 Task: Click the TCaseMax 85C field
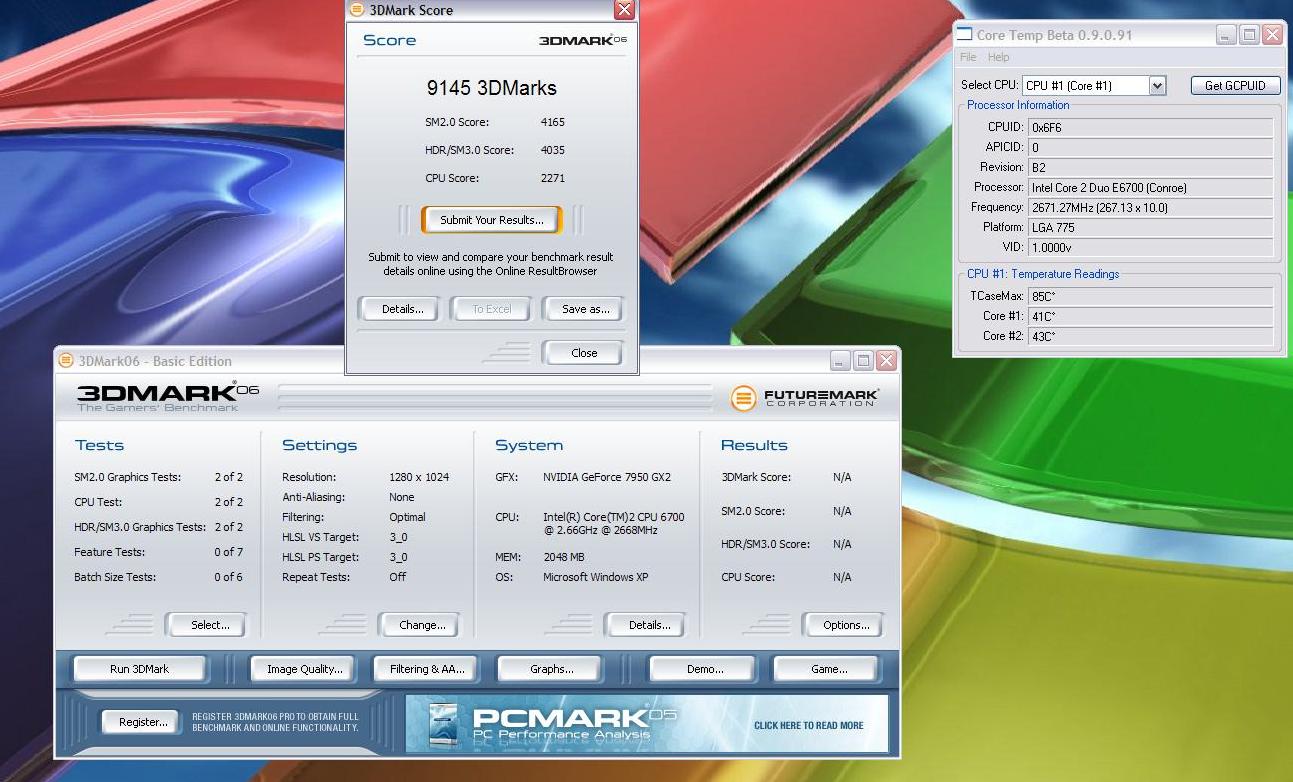(x=1150, y=296)
